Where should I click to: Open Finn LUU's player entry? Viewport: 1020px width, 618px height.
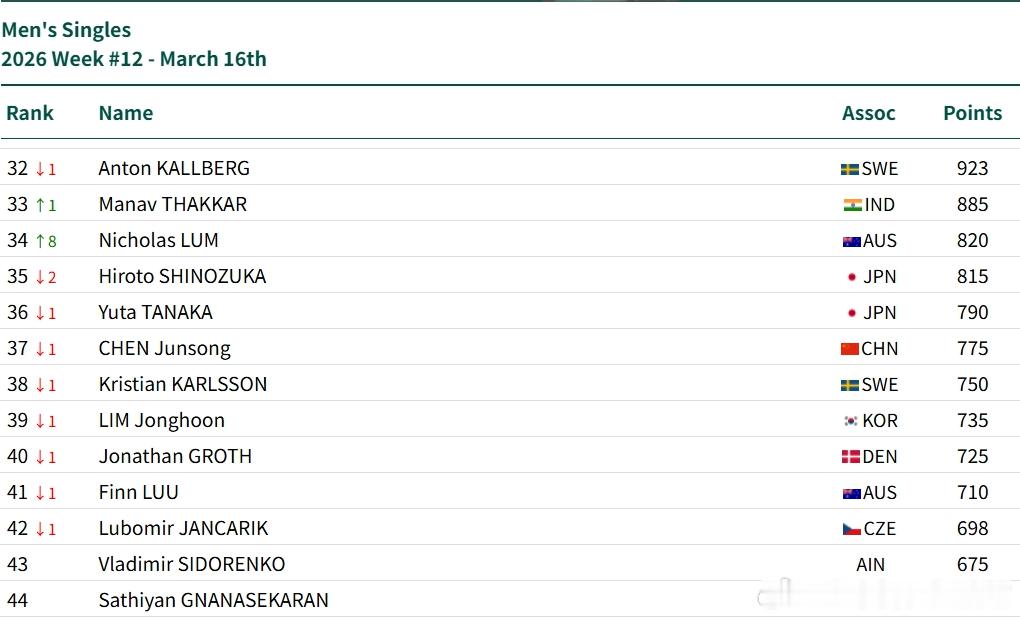click(138, 492)
